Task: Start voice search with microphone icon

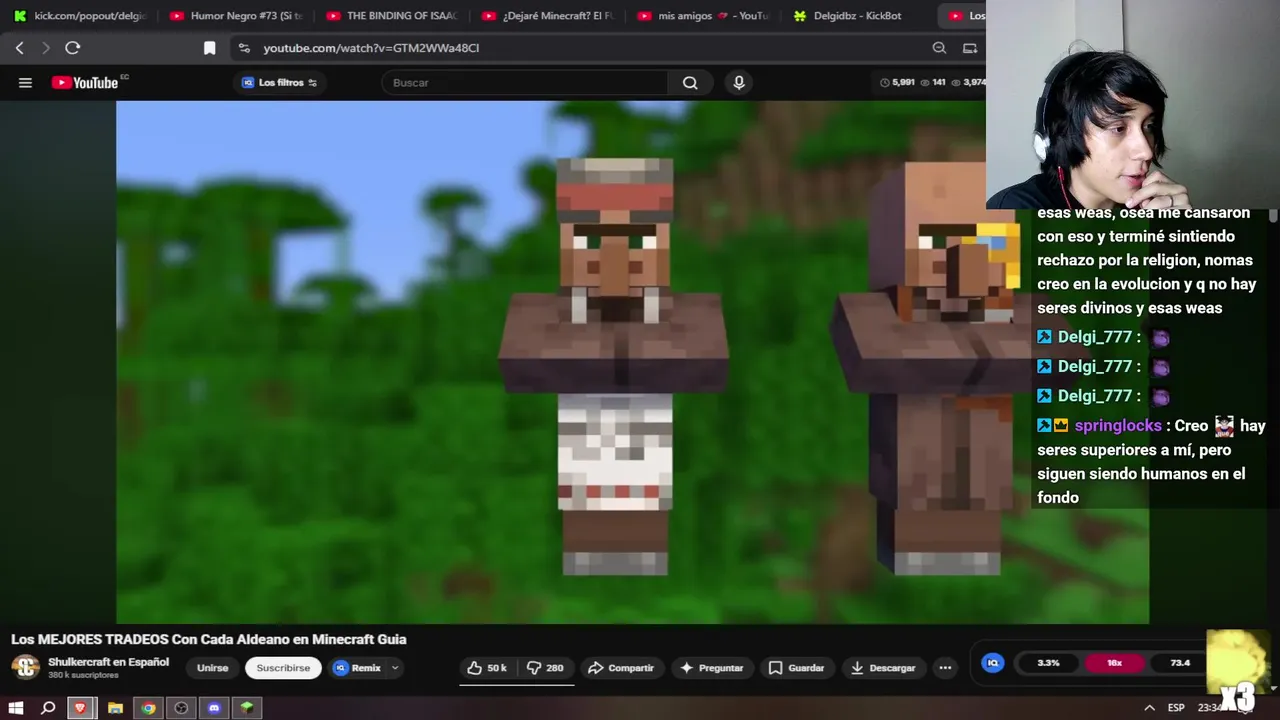Action: pyautogui.click(x=739, y=83)
